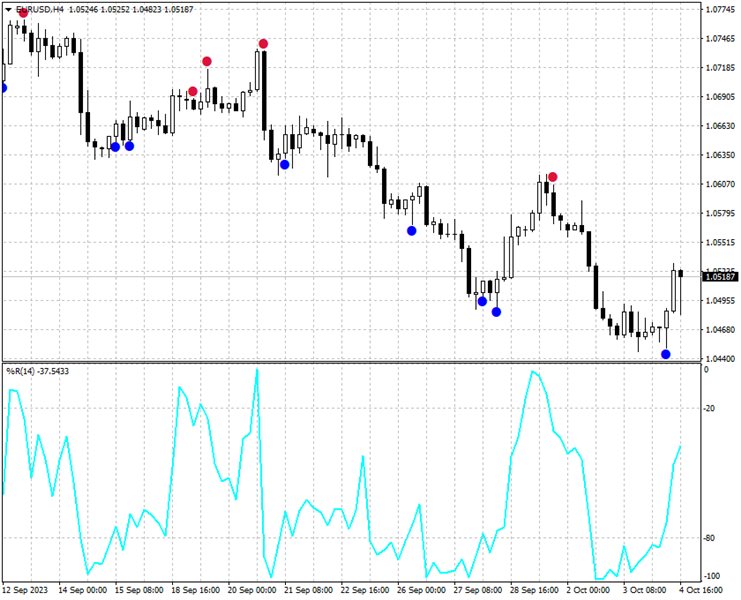Select the lower blue dot near 27 Sep 08:00
Viewport: 741px width, 600px height.
pos(496,312)
